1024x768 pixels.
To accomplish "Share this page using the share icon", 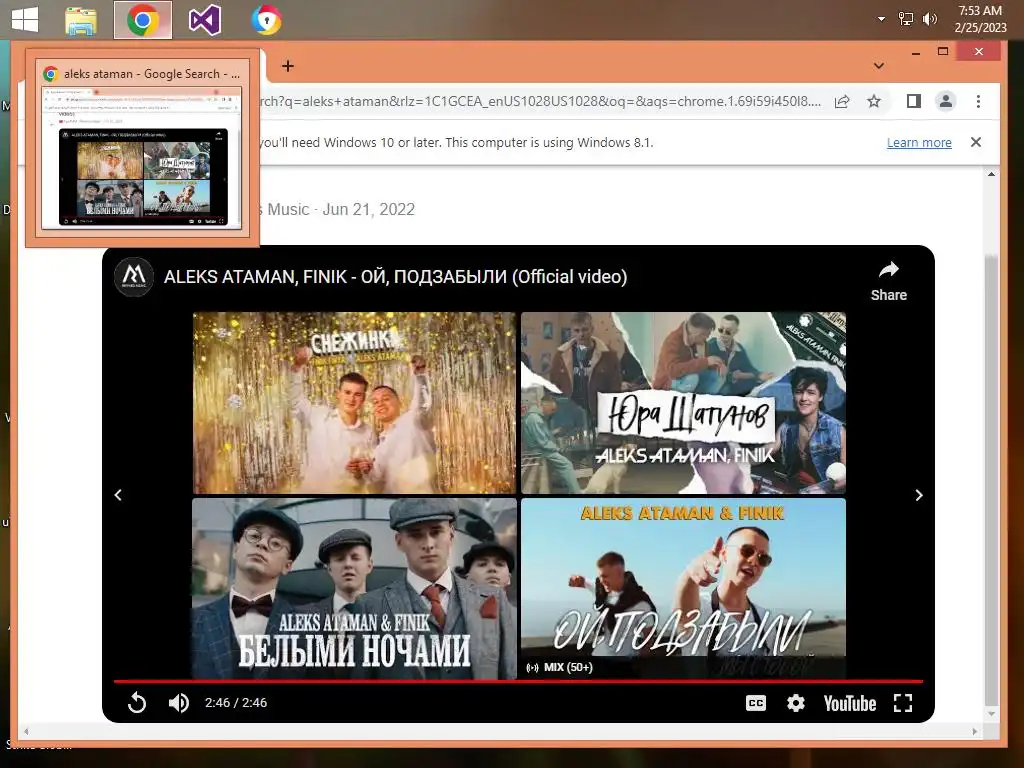I will 842,101.
